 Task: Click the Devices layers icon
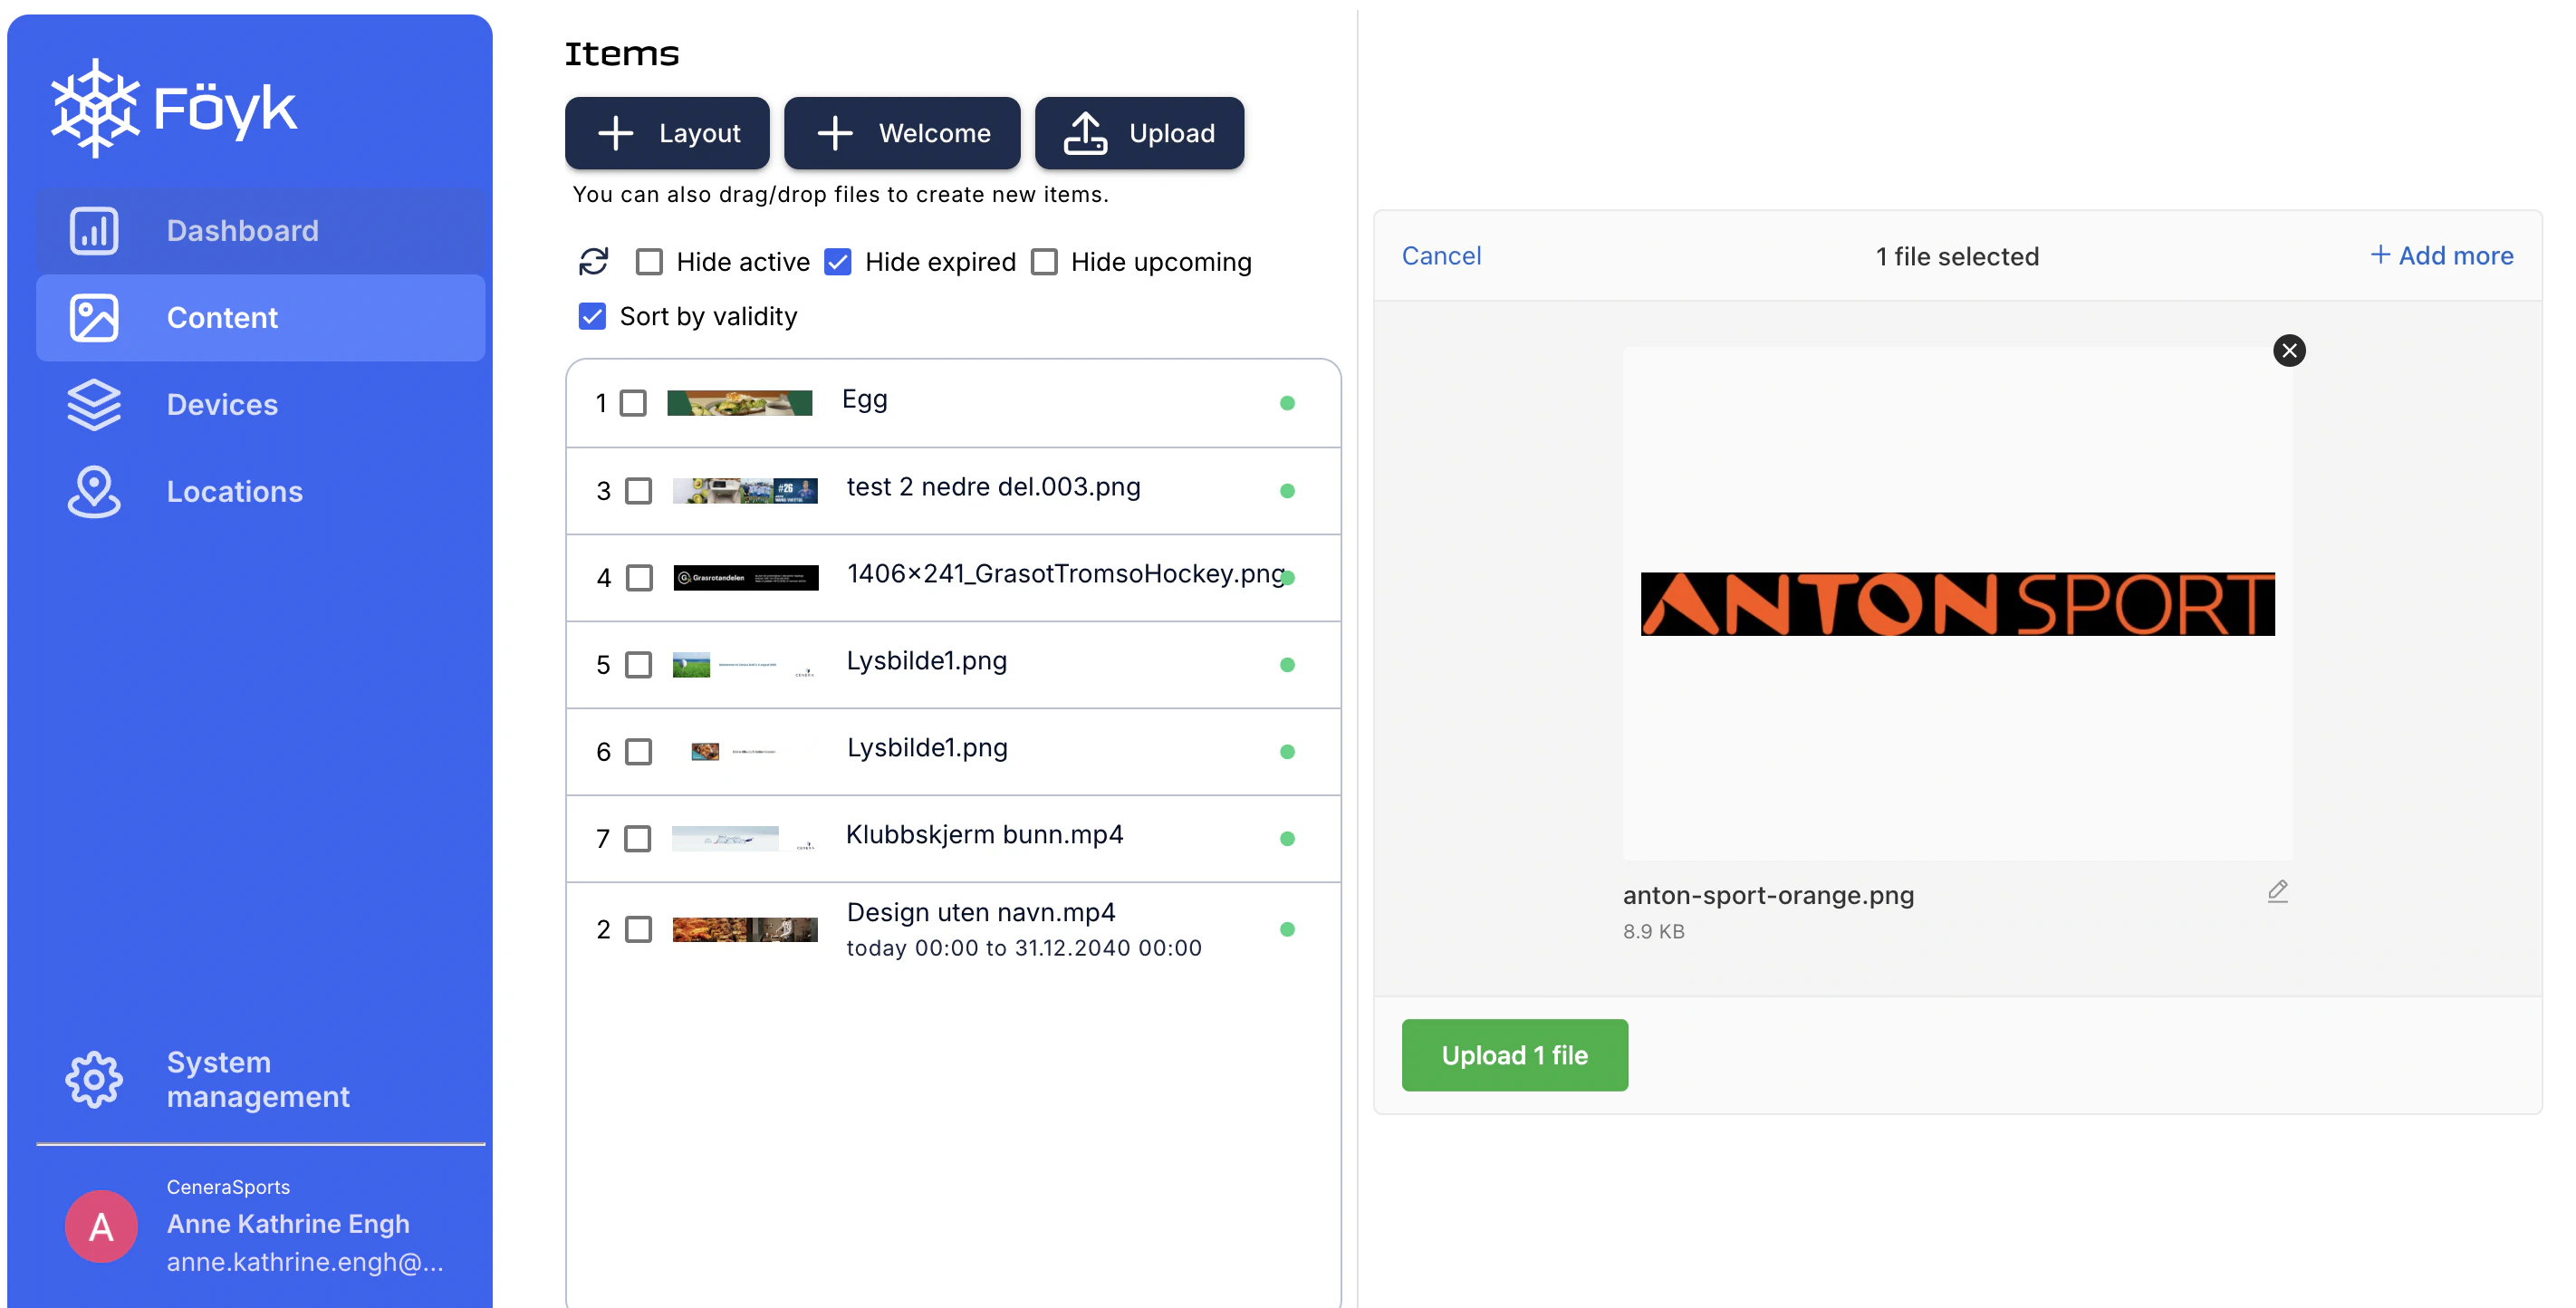pyautogui.click(x=94, y=405)
